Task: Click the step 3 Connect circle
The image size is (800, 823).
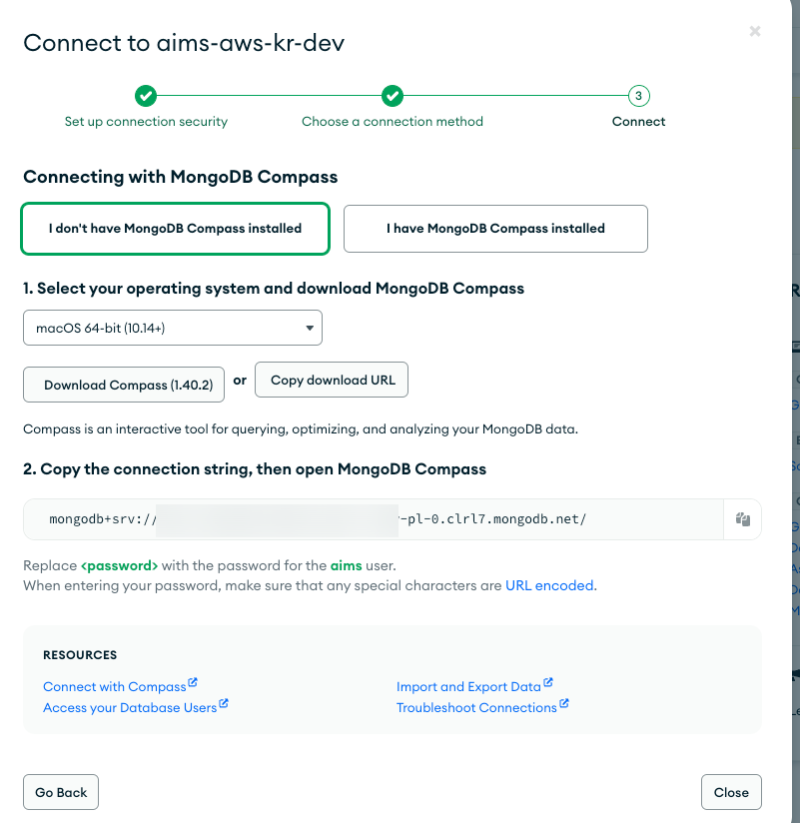Action: (x=638, y=96)
